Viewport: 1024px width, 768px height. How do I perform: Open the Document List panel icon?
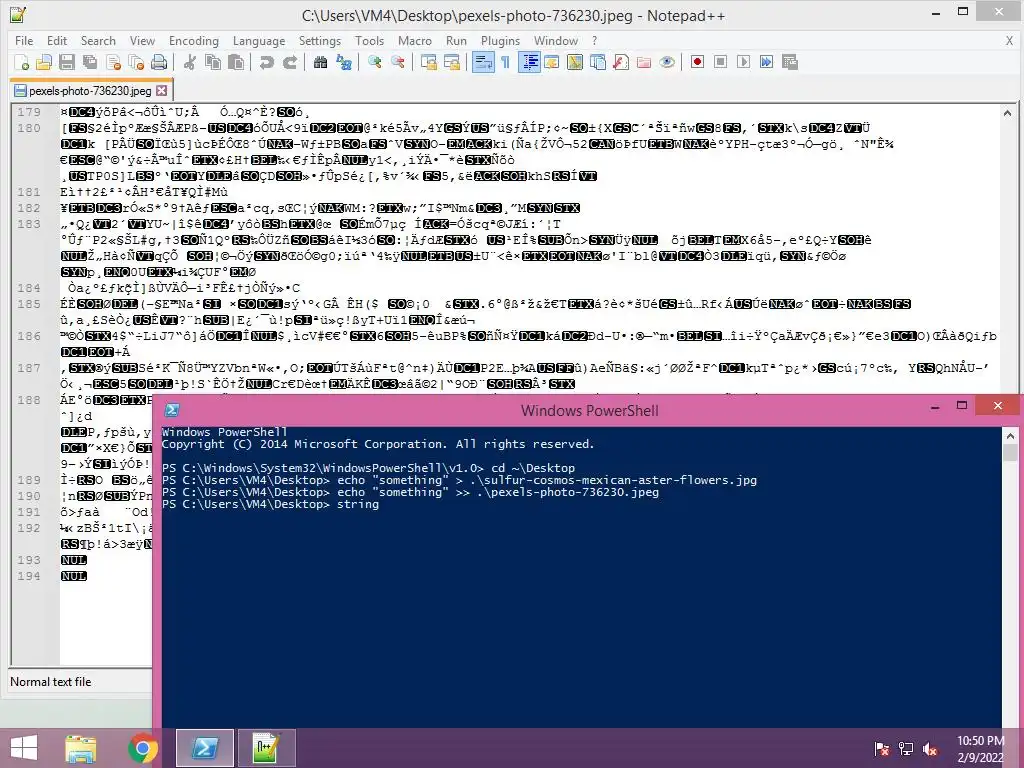(x=598, y=62)
